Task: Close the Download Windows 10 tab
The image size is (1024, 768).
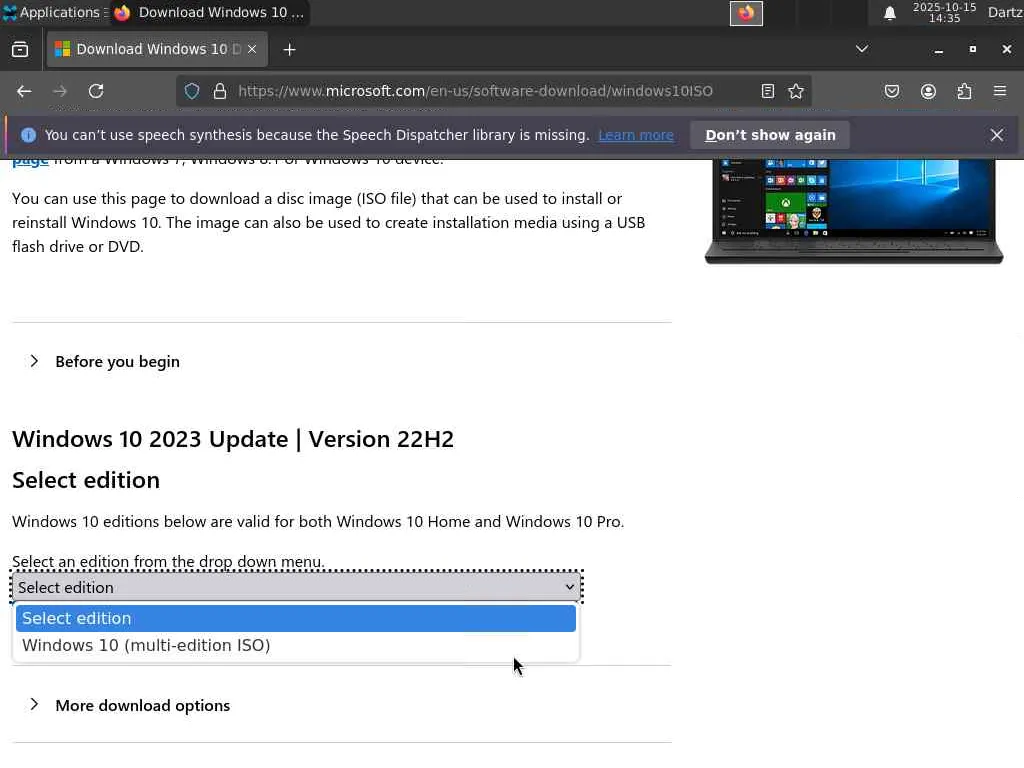Action: [252, 49]
